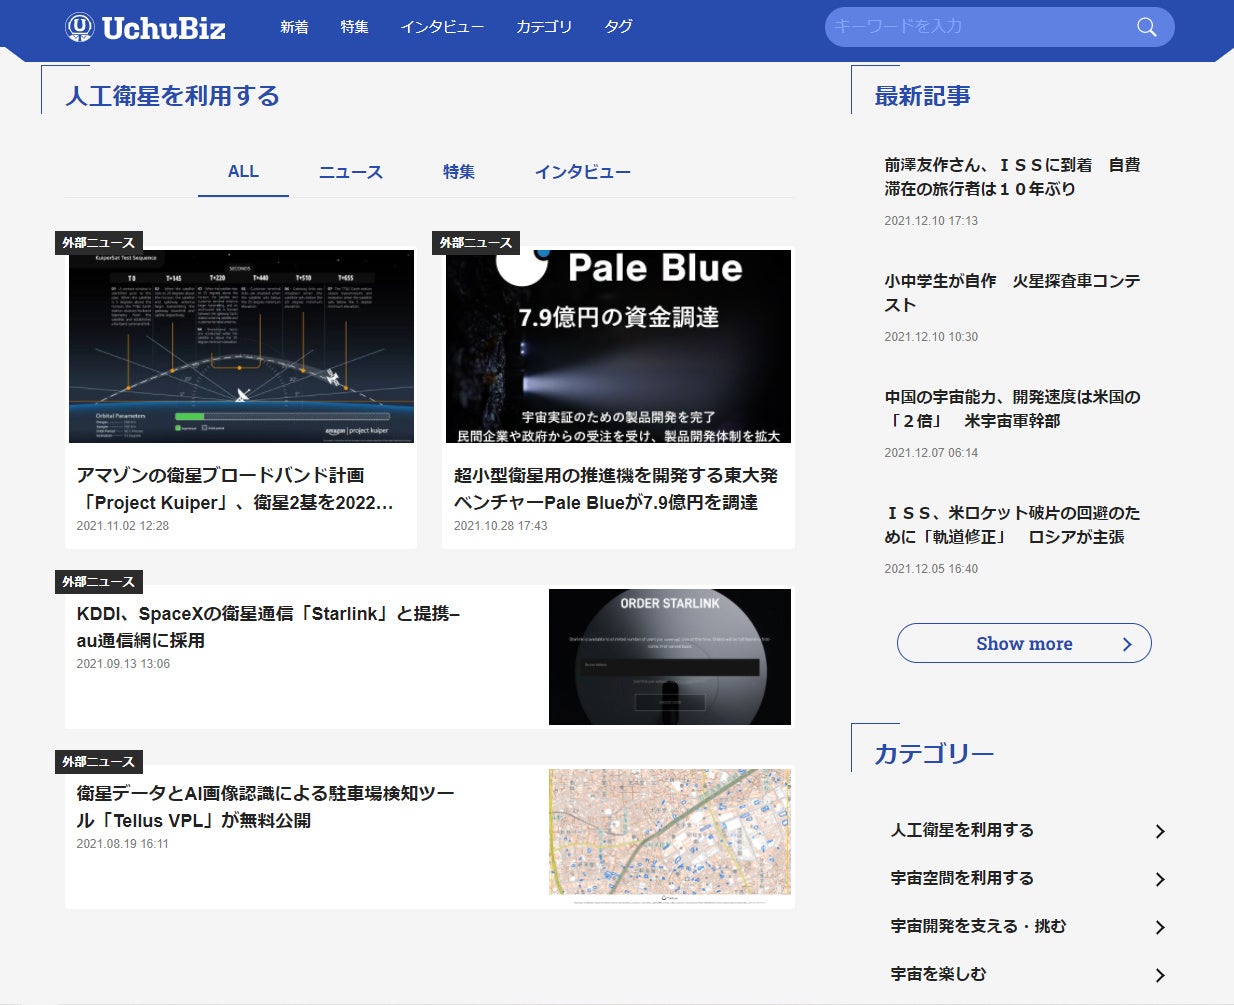Click the date 2021.12.07 06:14
Image resolution: width=1234 pixels, height=1005 pixels.
(x=931, y=453)
